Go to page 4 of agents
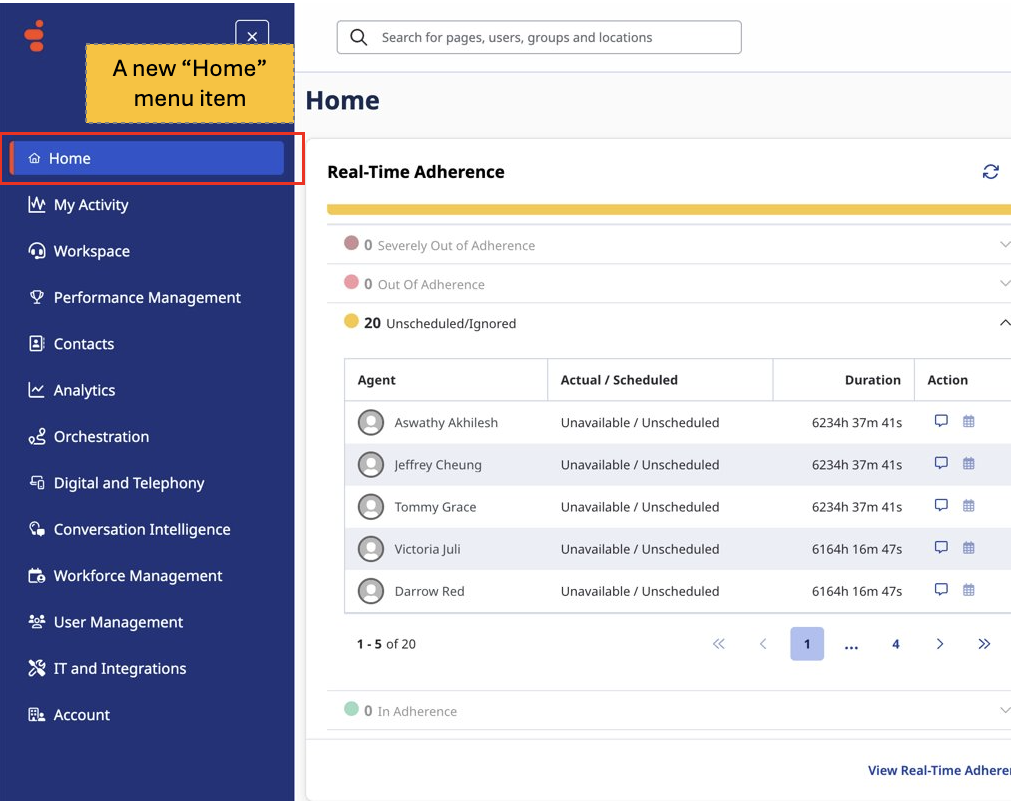1022x802 pixels. pos(895,644)
